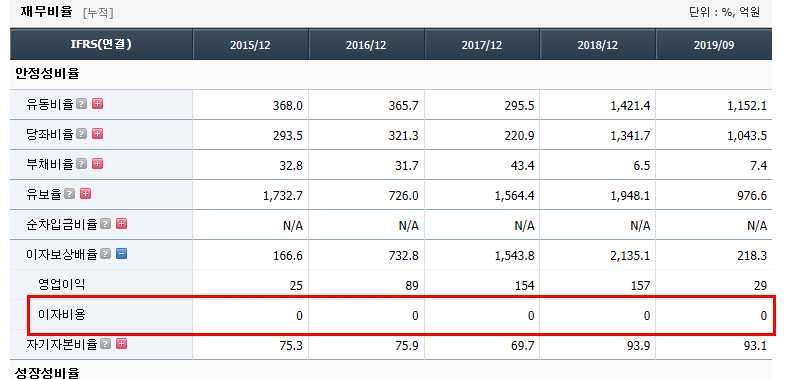The height and width of the screenshot is (379, 795).
Task: Expand the 유동비율 row details
Action: point(97,104)
